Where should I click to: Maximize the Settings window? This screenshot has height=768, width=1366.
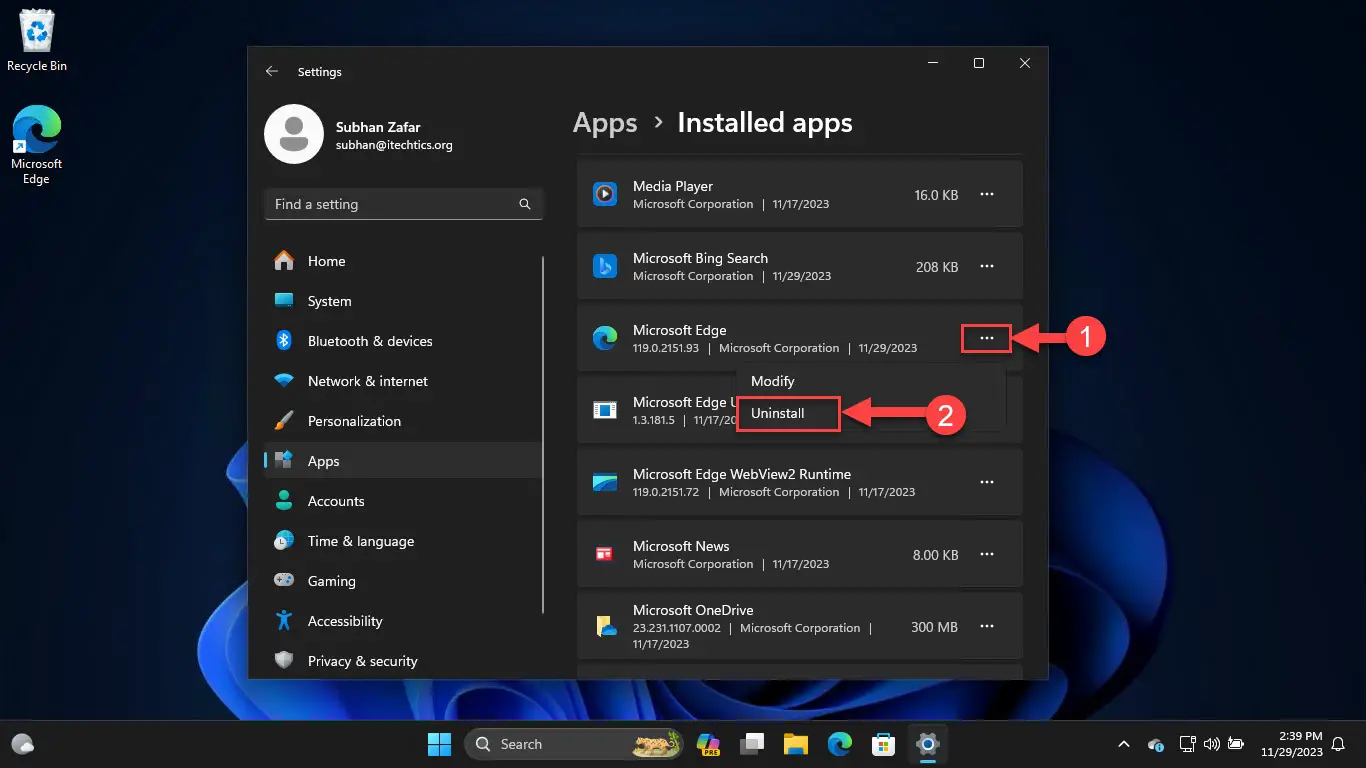coord(979,63)
